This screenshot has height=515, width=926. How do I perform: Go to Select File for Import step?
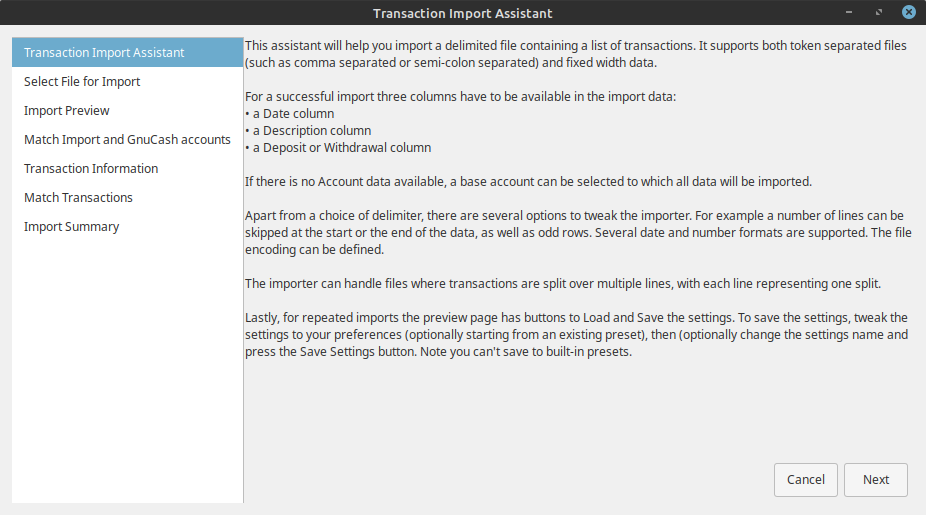tap(82, 82)
